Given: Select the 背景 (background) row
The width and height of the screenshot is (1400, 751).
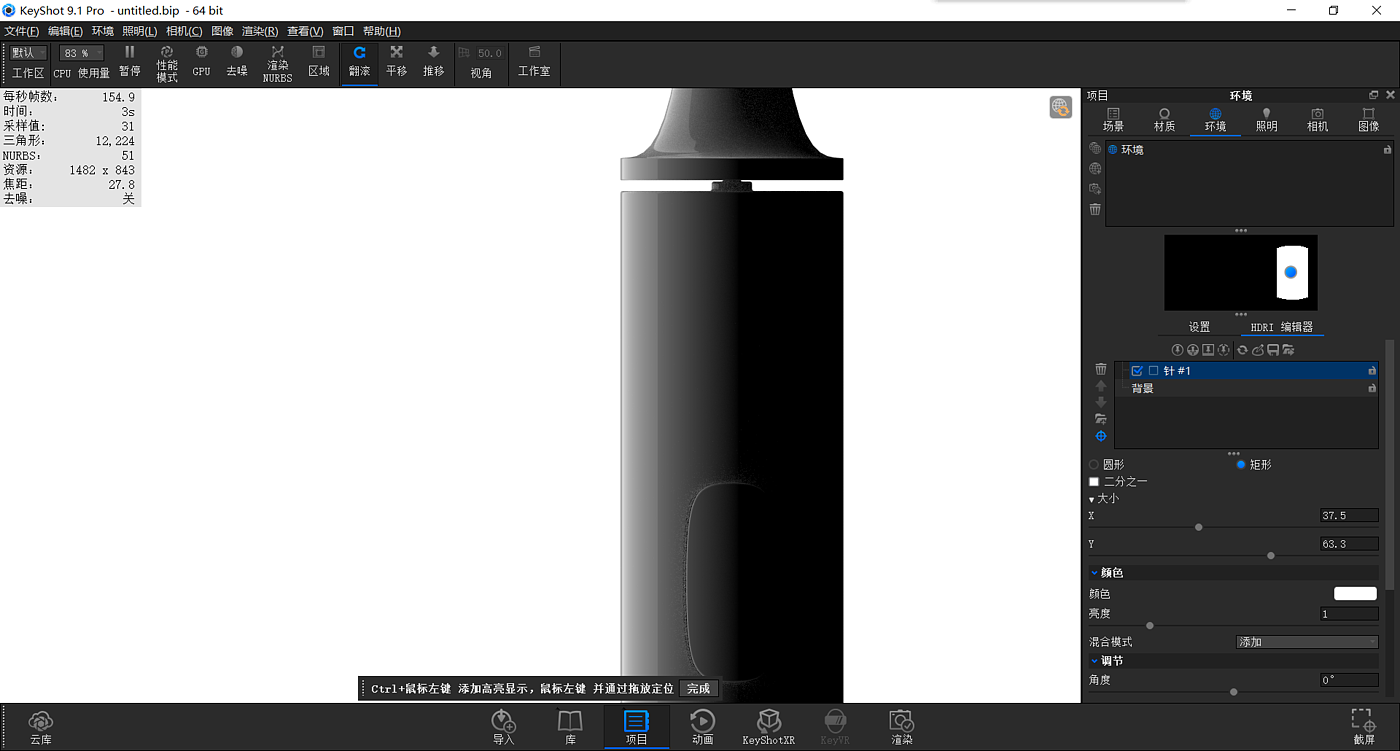Looking at the screenshot, I should (x=1247, y=388).
